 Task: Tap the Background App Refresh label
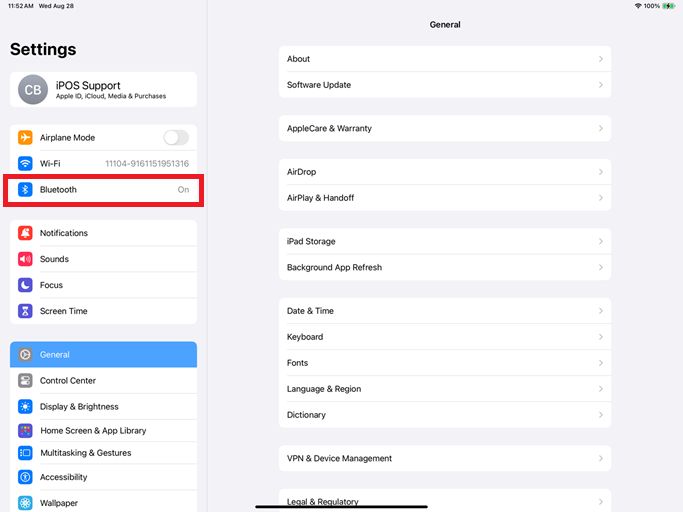[334, 267]
